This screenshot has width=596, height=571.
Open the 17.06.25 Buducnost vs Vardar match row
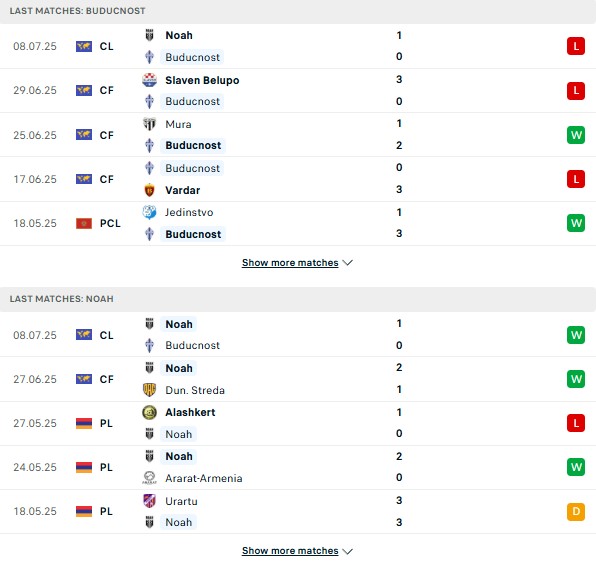point(298,179)
